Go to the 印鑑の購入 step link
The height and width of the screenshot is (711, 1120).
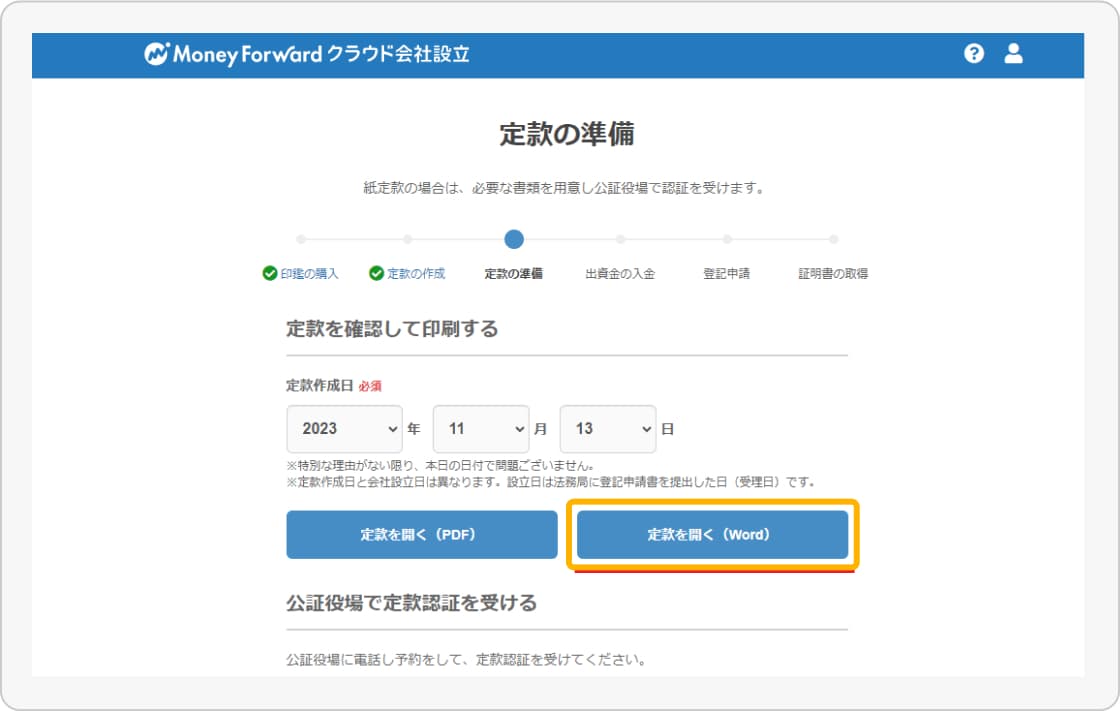point(309,273)
